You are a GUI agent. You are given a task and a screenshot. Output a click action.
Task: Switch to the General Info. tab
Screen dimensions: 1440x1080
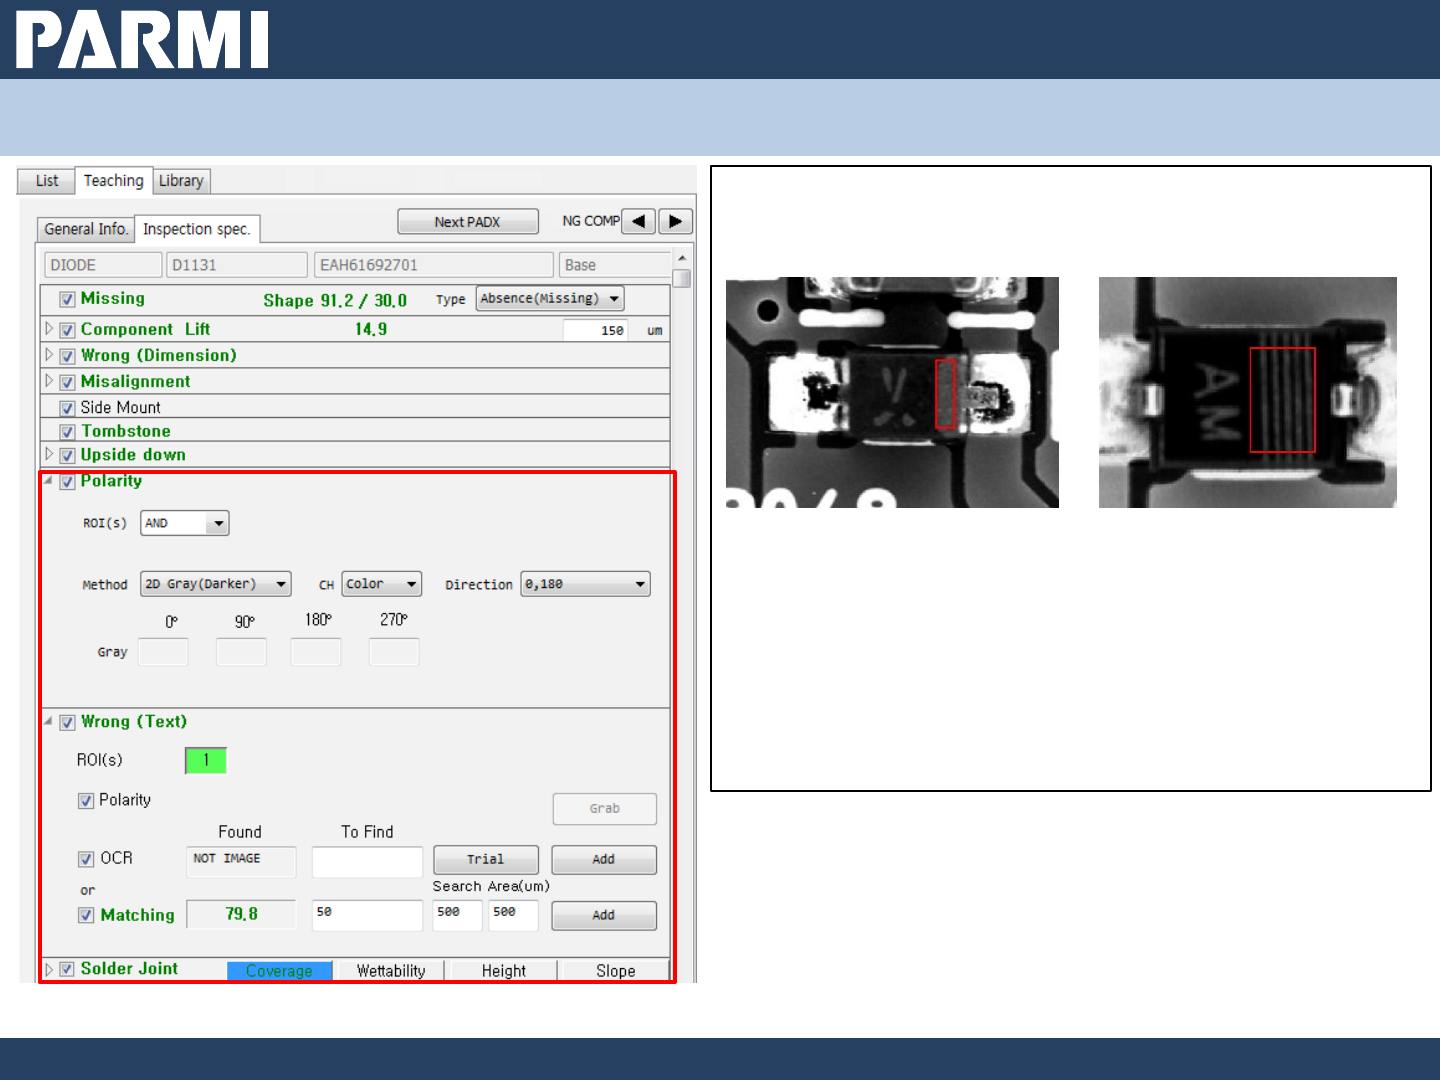point(86,229)
